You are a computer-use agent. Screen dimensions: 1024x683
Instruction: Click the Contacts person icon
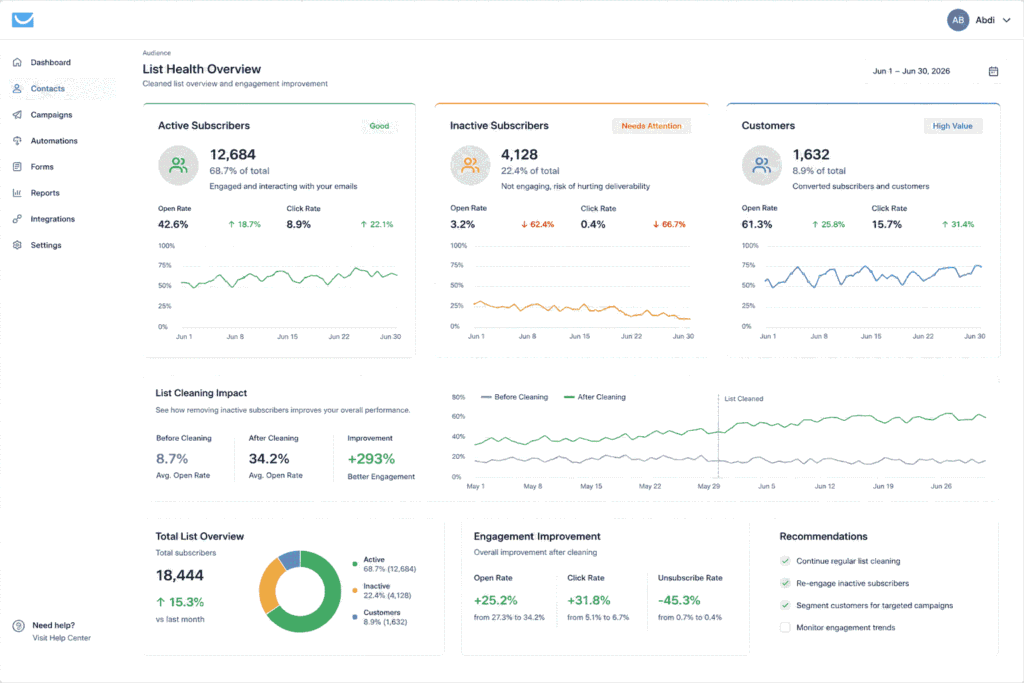17,89
